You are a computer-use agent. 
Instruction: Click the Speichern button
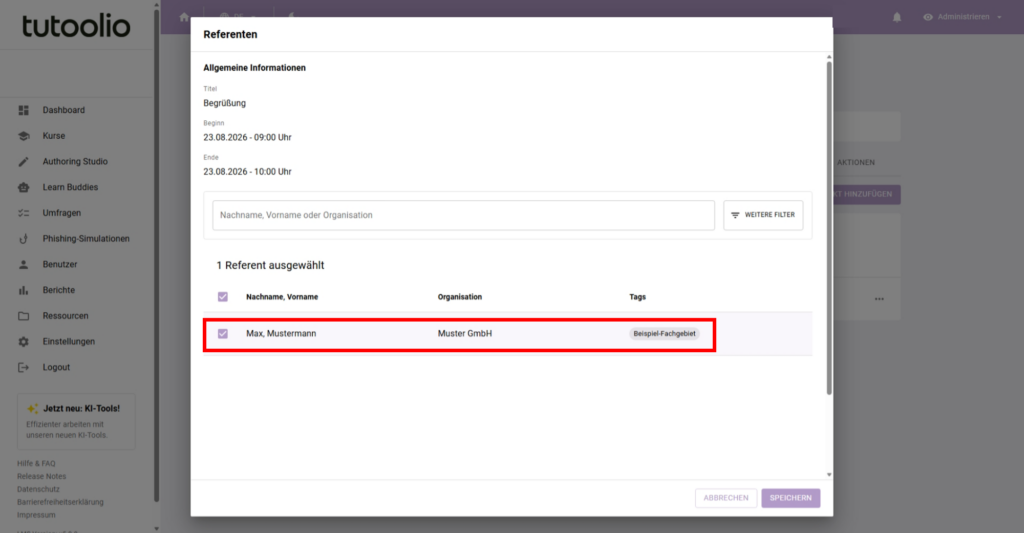pyautogui.click(x=790, y=498)
